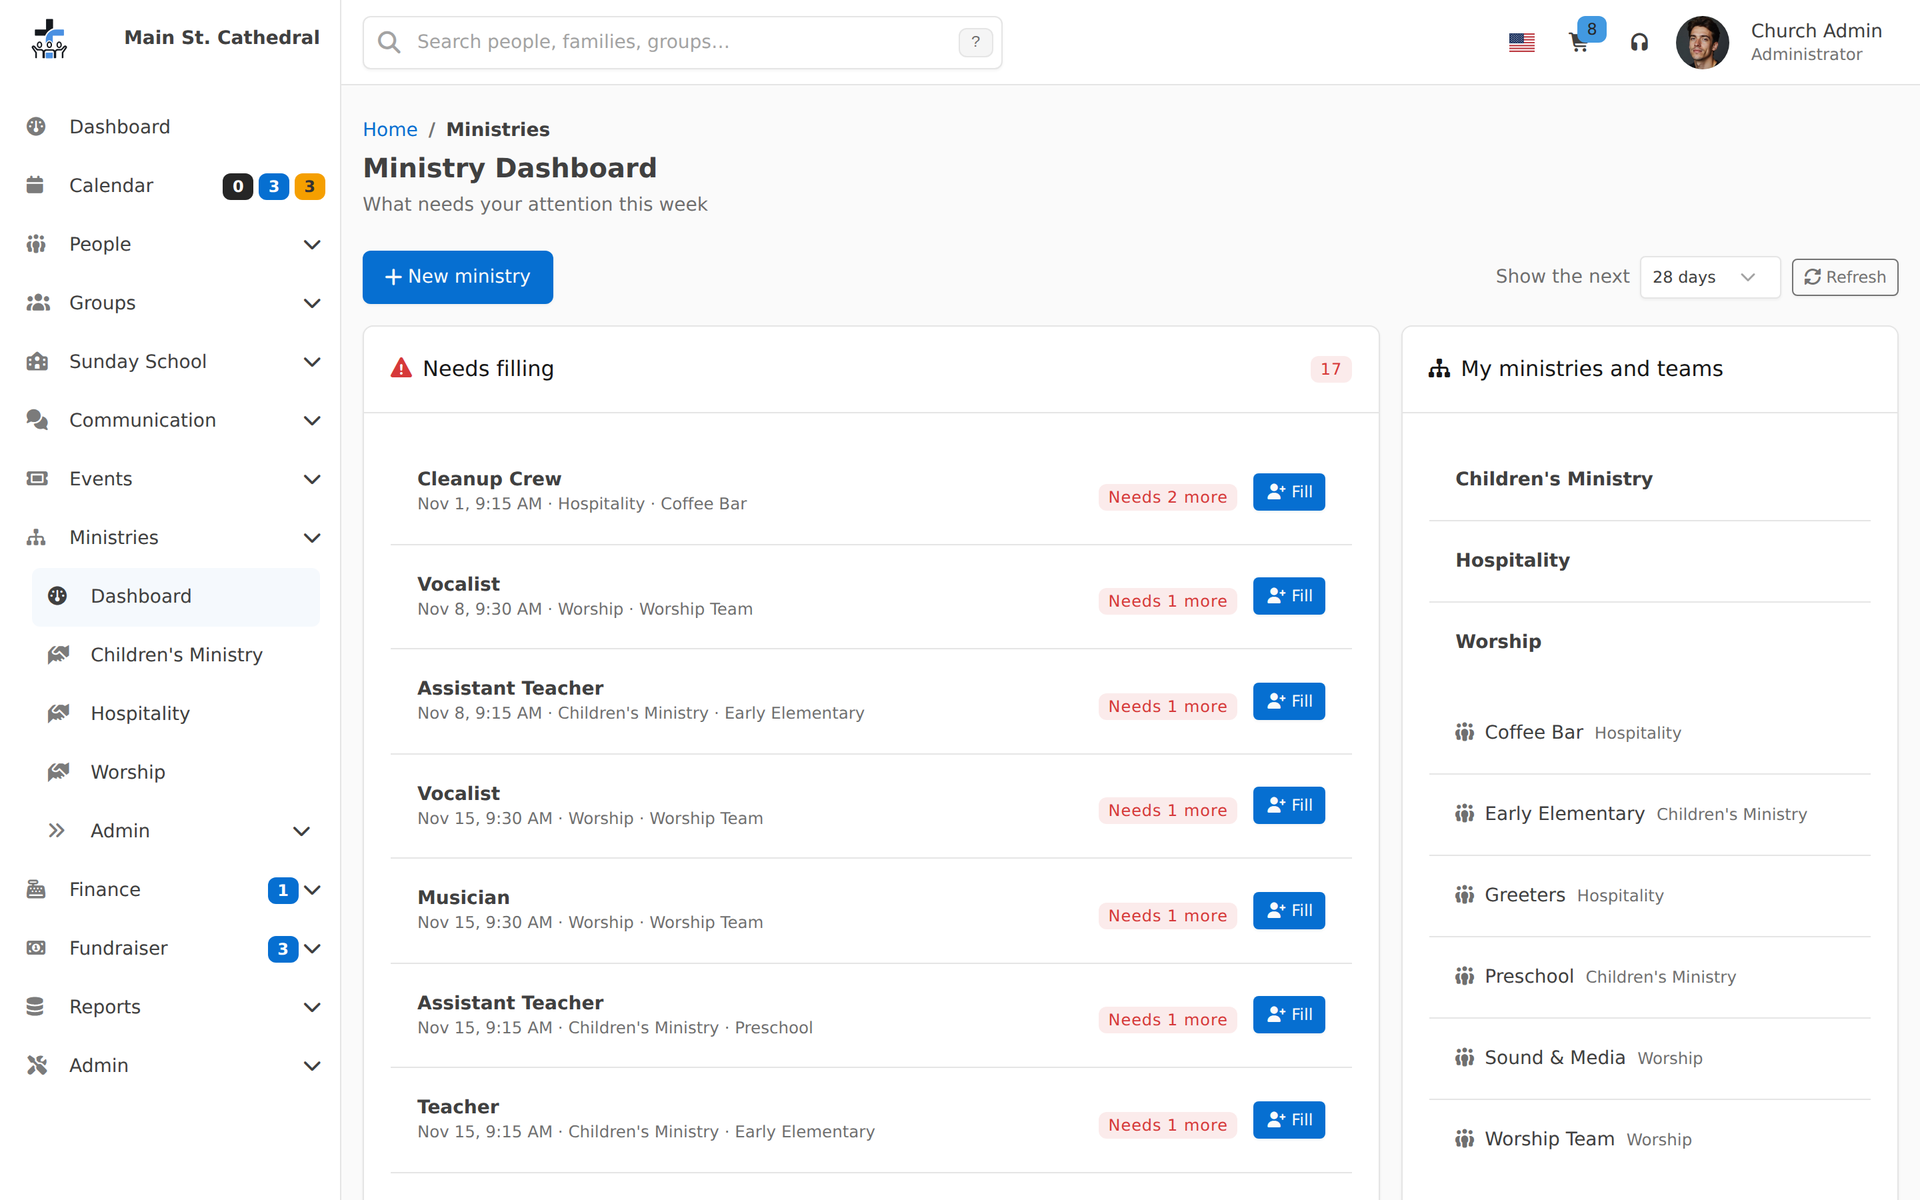Go to the Home breadcrumb link
The image size is (1920, 1200).
[x=390, y=130]
